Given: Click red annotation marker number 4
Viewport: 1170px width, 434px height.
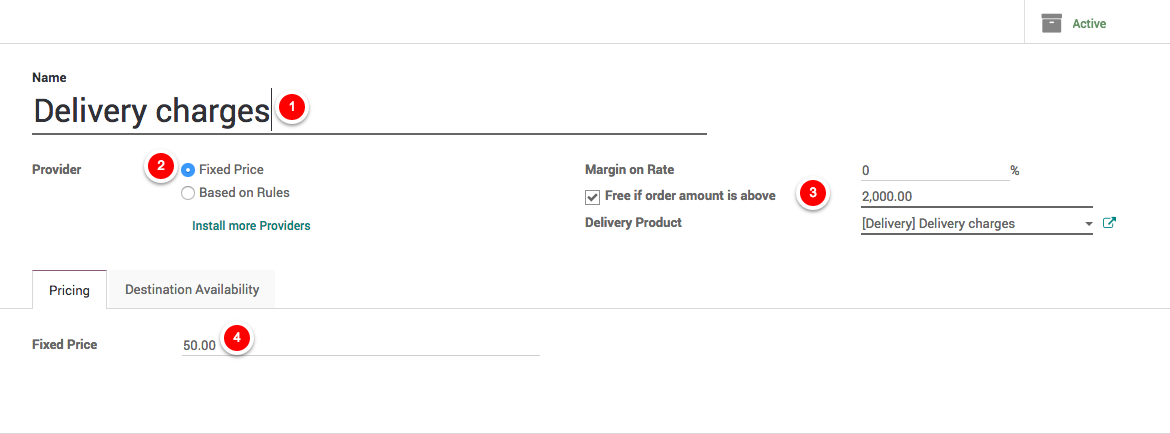Looking at the screenshot, I should (x=236, y=339).
